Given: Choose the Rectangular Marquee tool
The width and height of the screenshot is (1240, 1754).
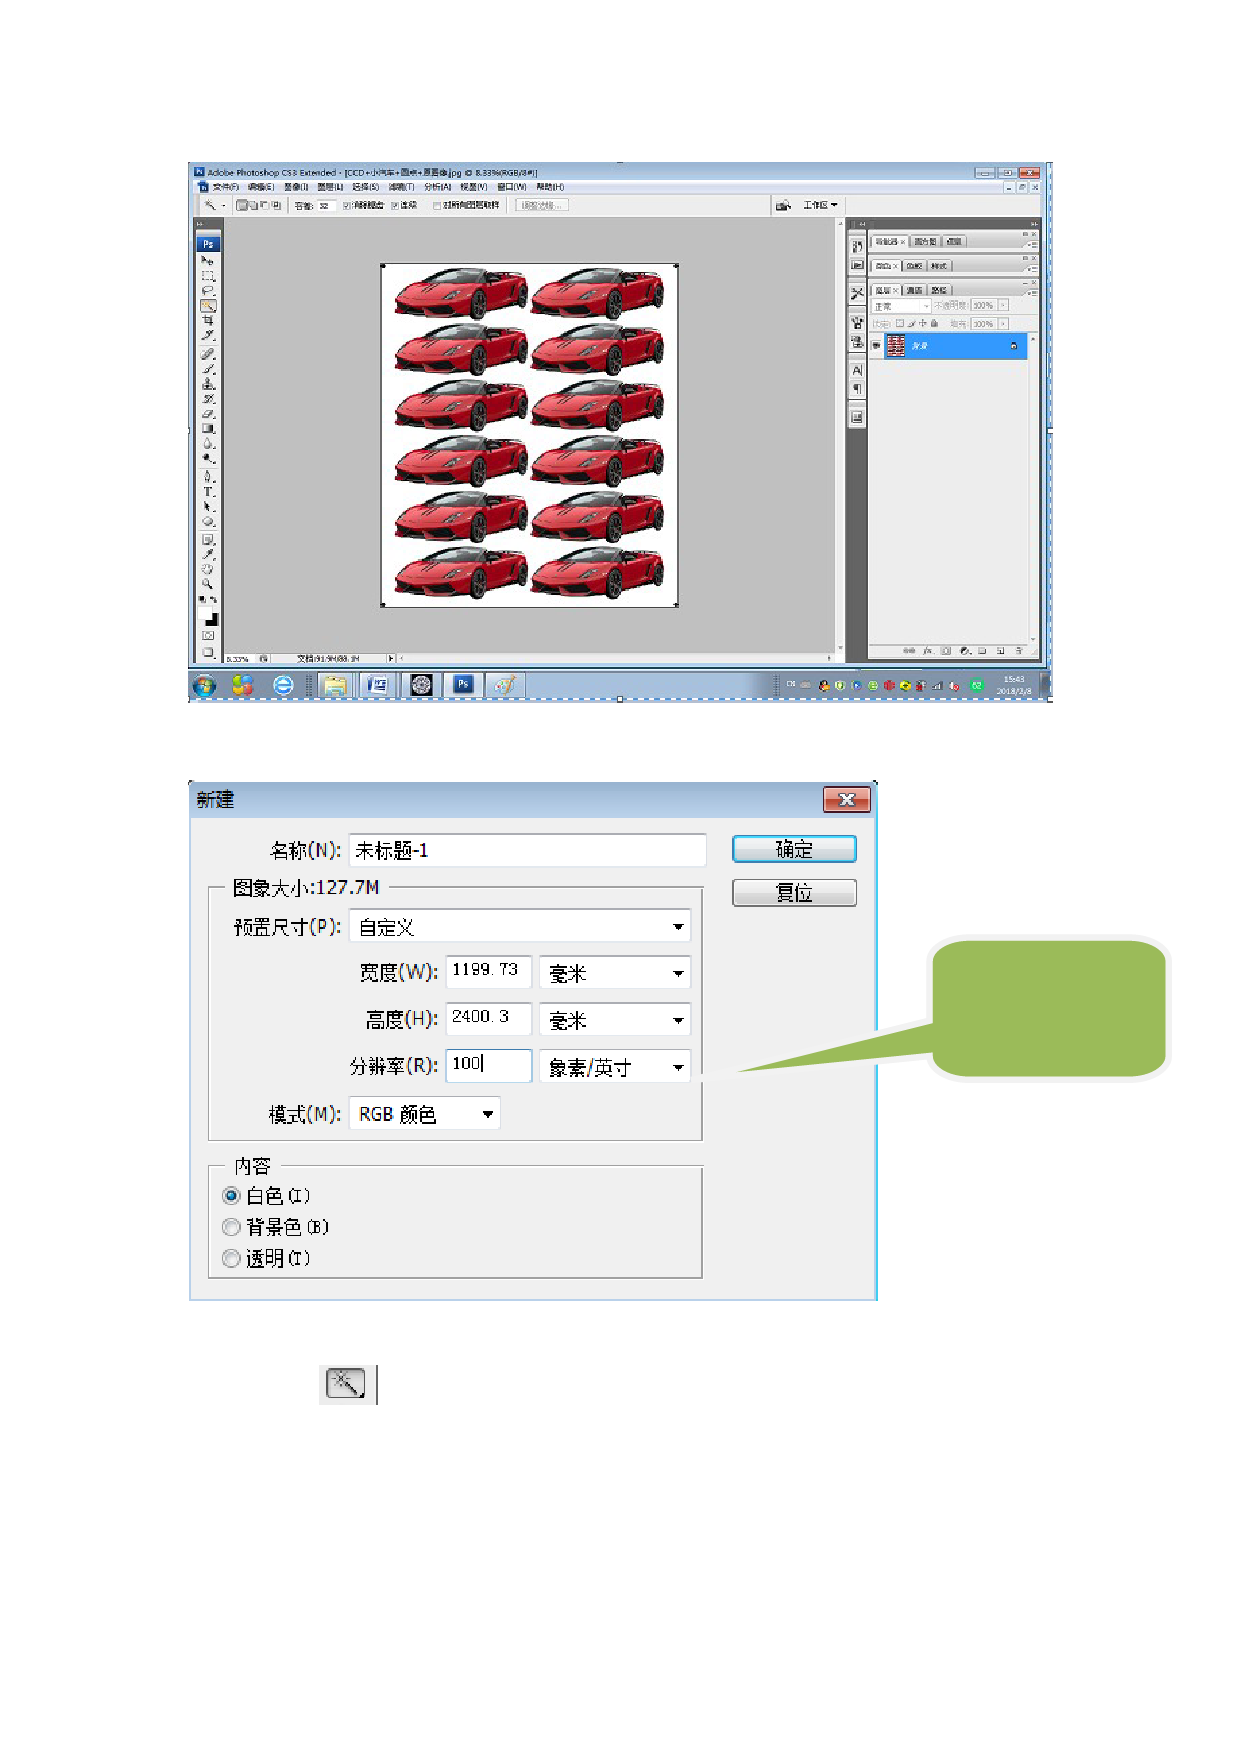Looking at the screenshot, I should click(208, 276).
